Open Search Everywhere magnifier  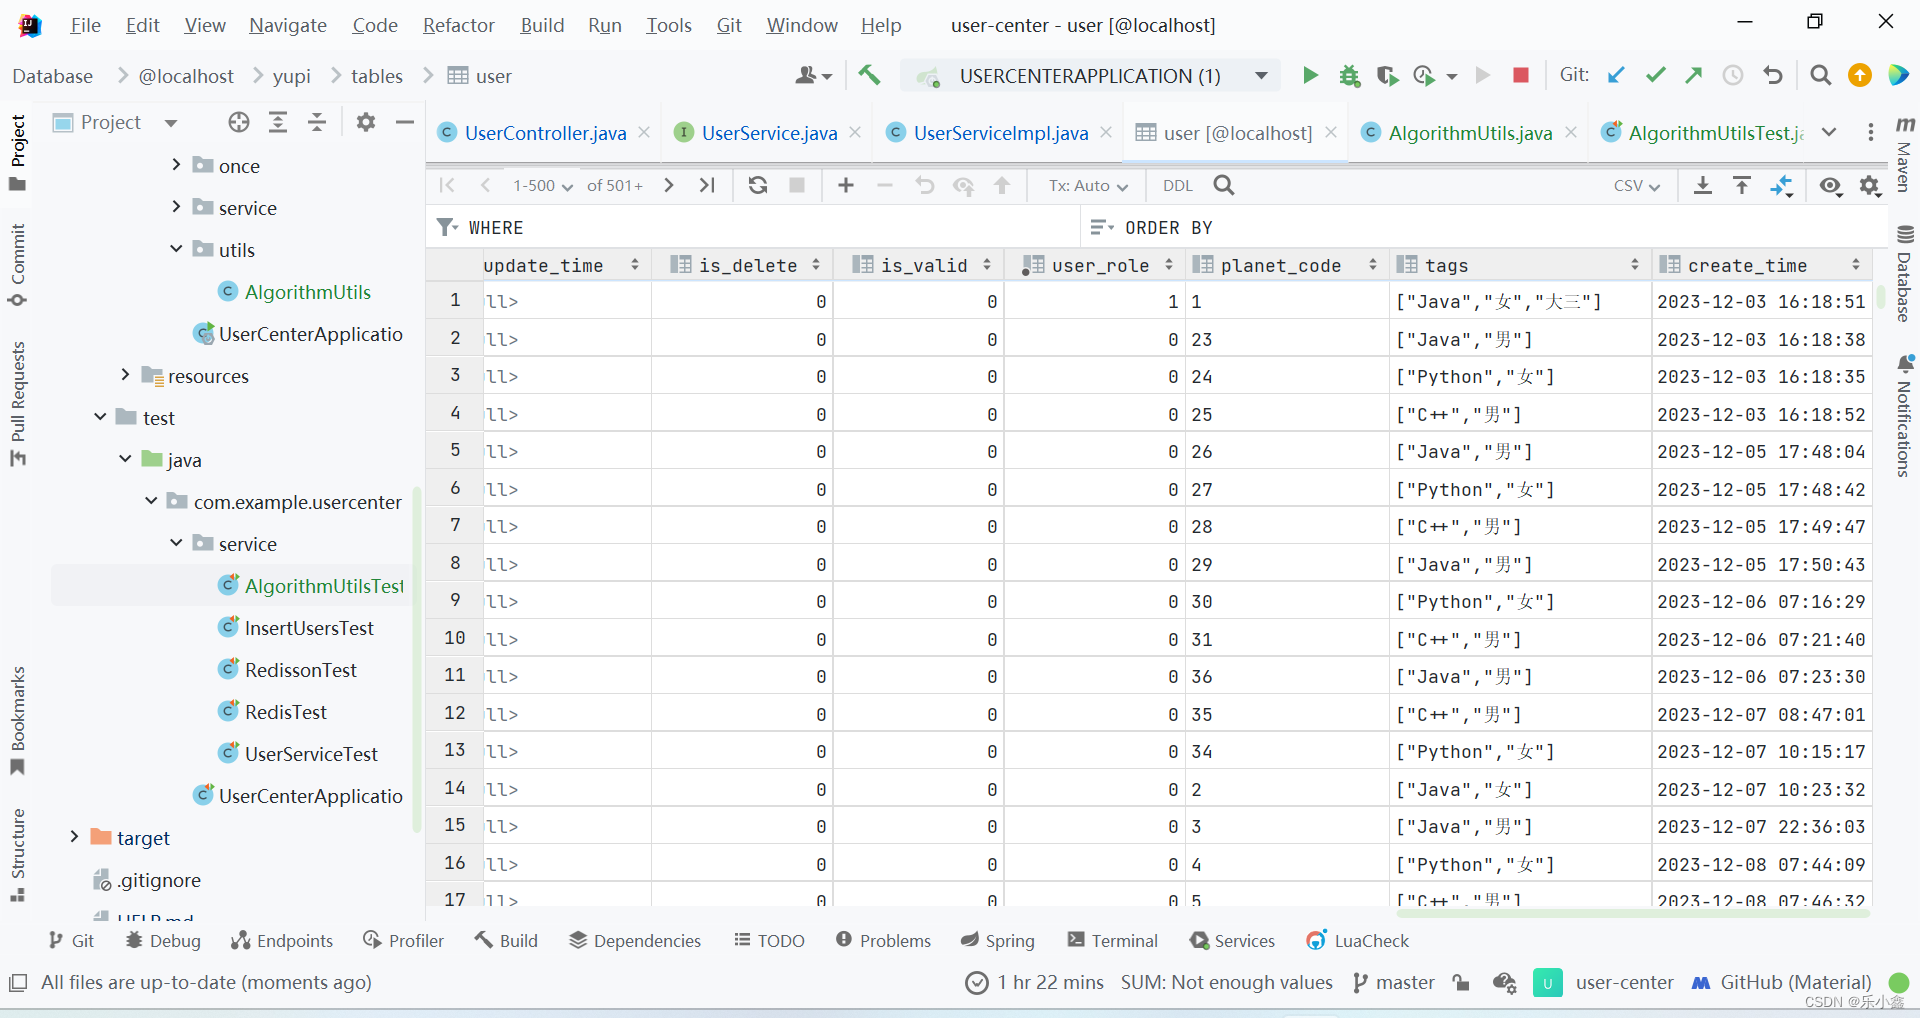1821,76
